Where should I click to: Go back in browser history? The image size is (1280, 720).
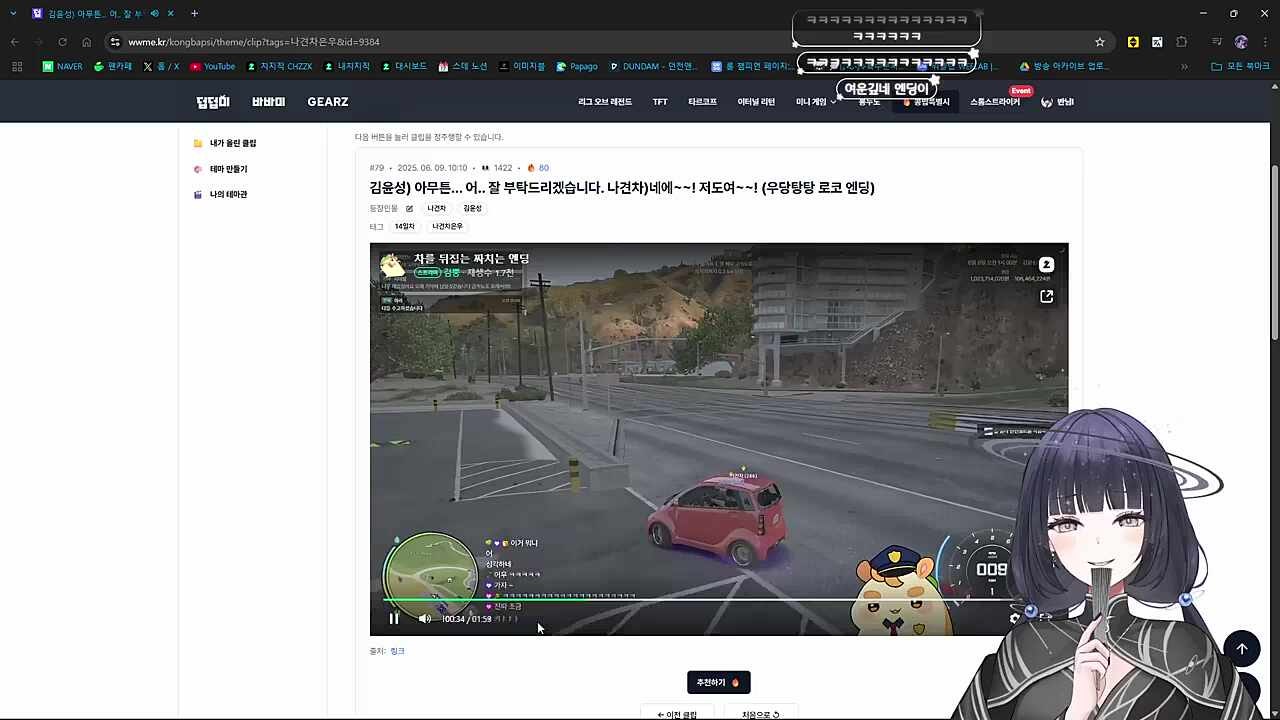point(15,42)
